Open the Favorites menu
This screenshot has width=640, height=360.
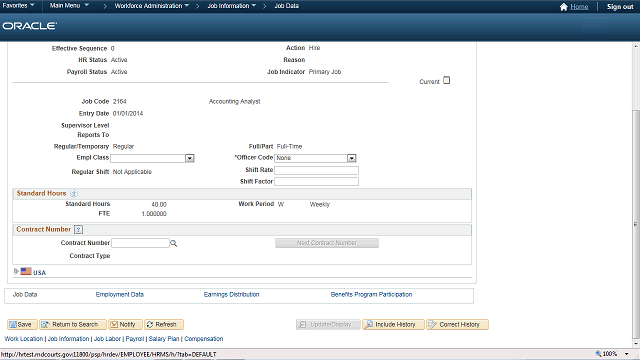pos(18,6)
